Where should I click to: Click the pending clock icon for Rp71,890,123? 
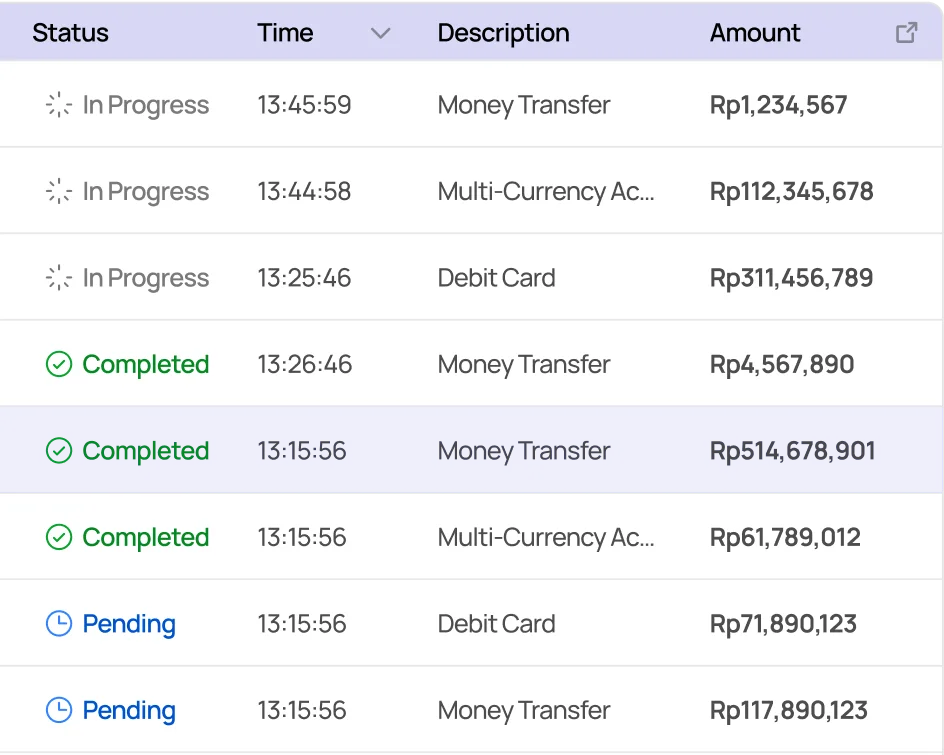click(x=59, y=624)
